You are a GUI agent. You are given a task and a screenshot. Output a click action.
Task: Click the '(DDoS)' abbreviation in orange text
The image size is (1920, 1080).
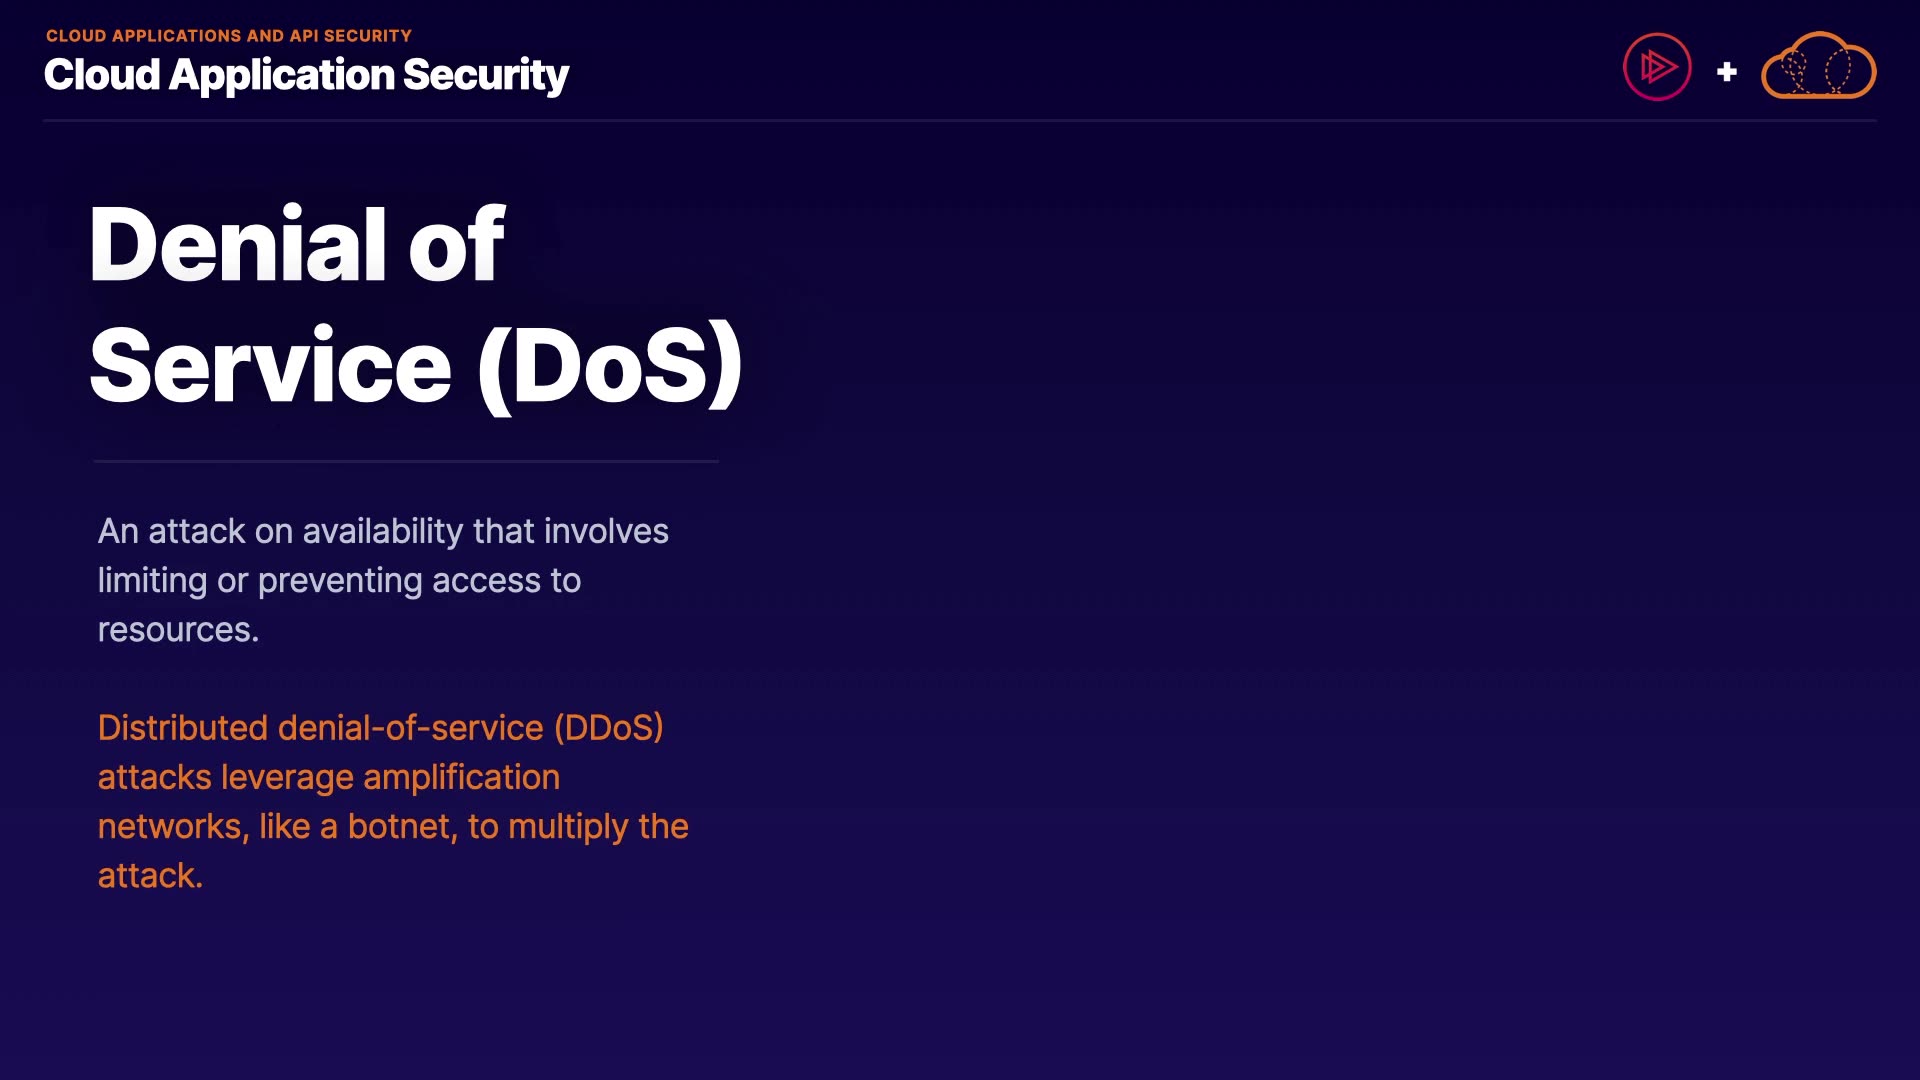tap(609, 728)
